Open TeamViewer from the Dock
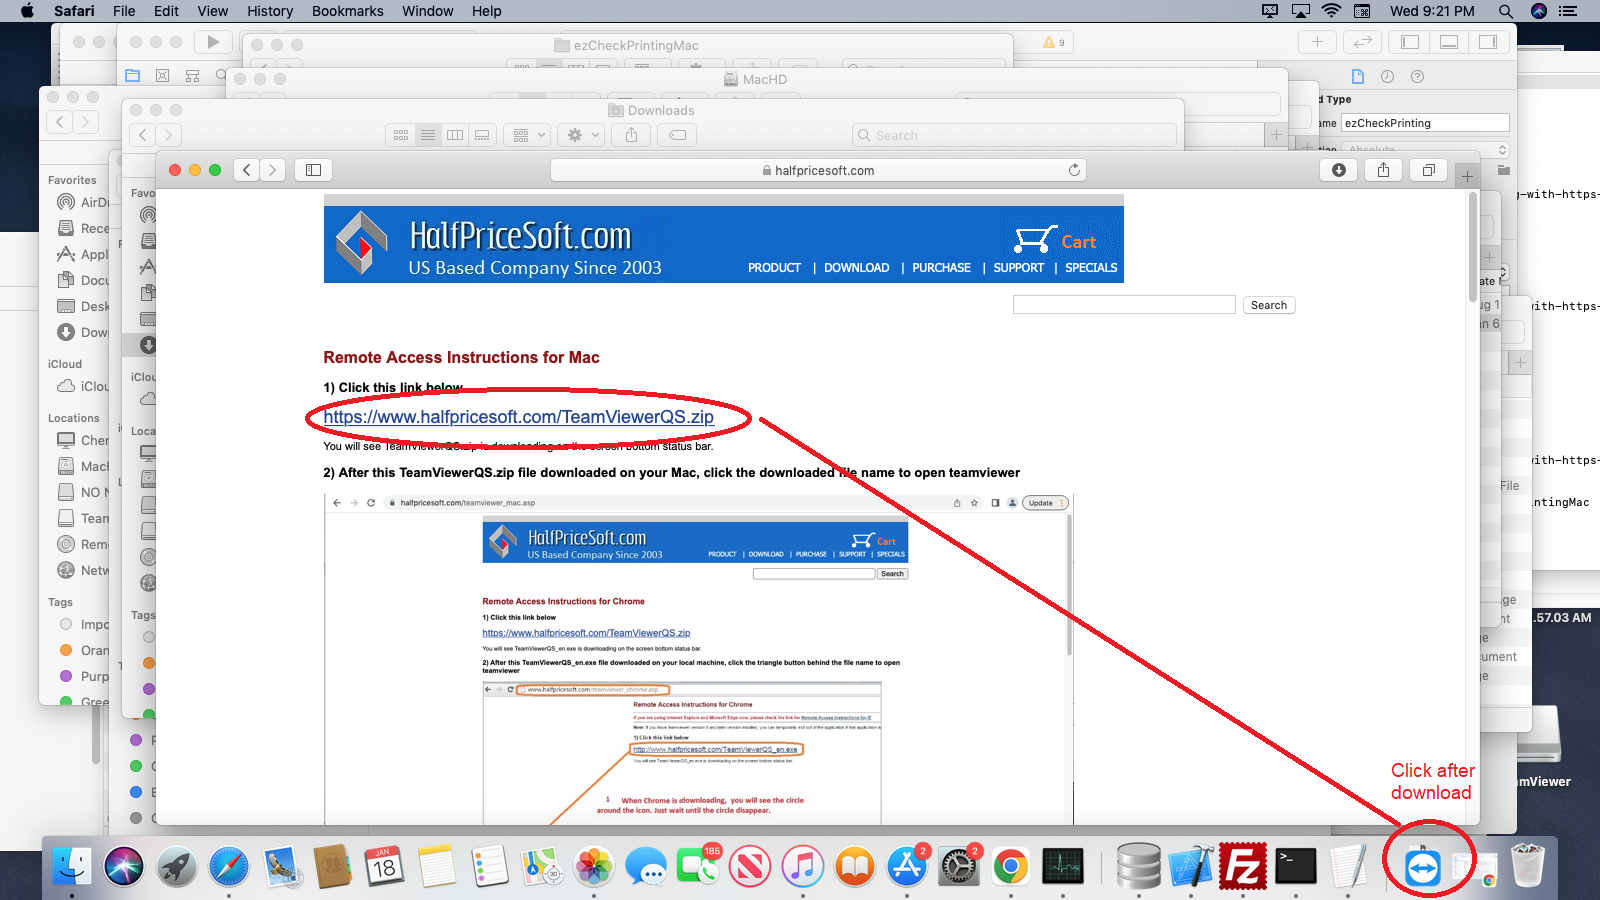Screen dimensions: 1600x900 1422,867
